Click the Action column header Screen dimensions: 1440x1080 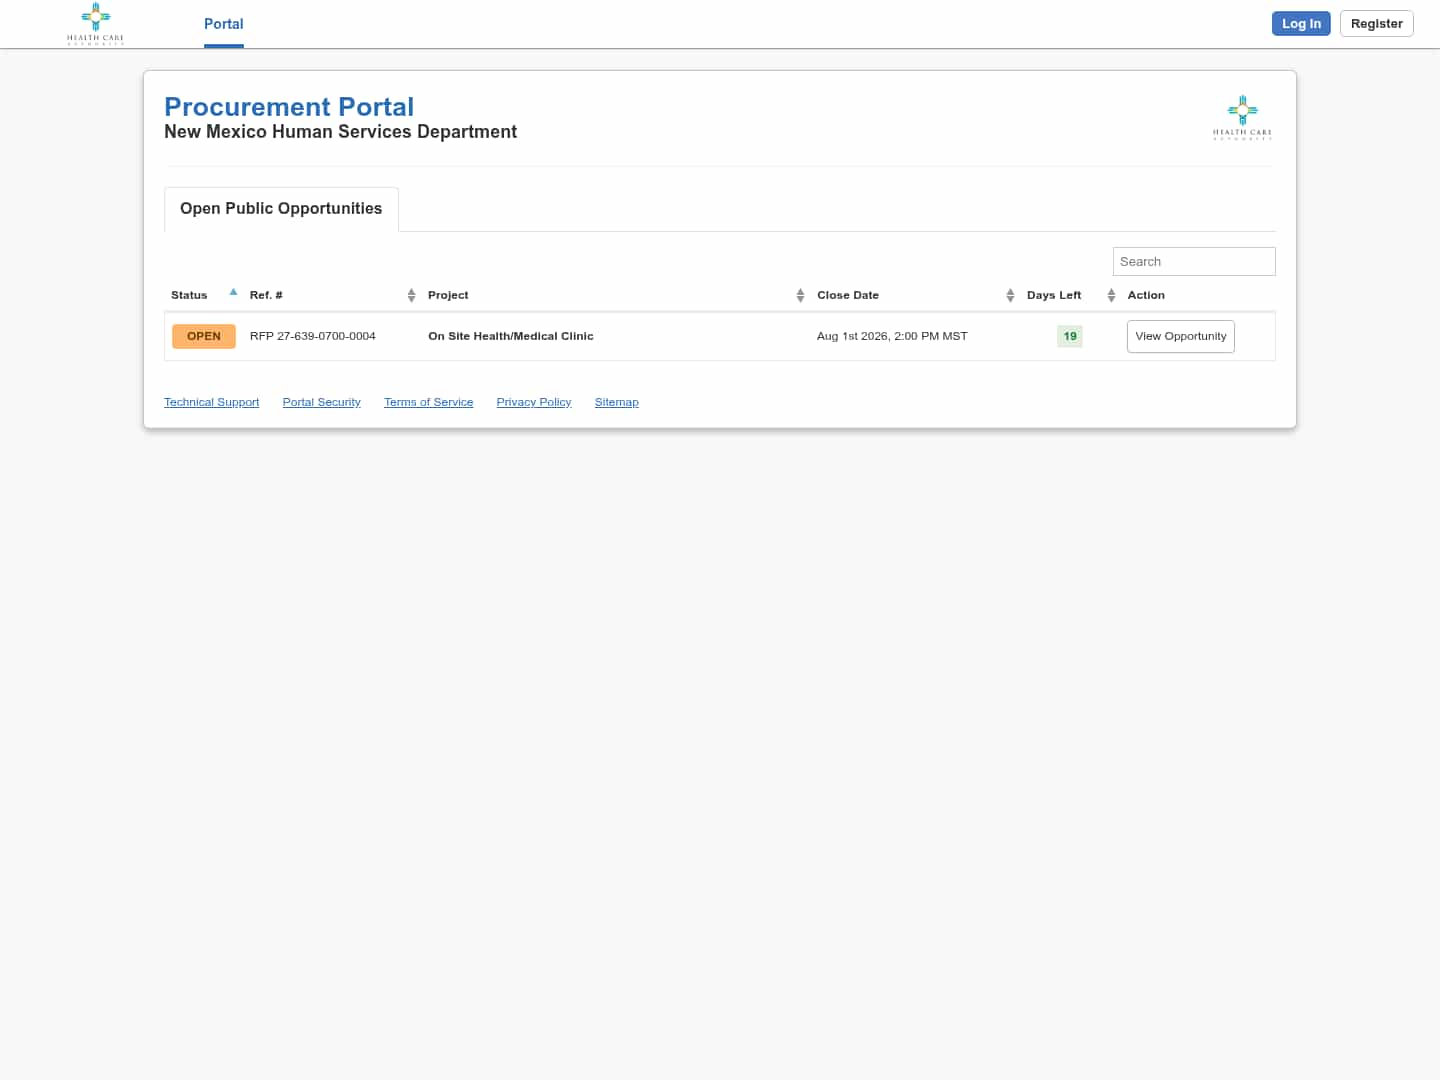tap(1146, 295)
